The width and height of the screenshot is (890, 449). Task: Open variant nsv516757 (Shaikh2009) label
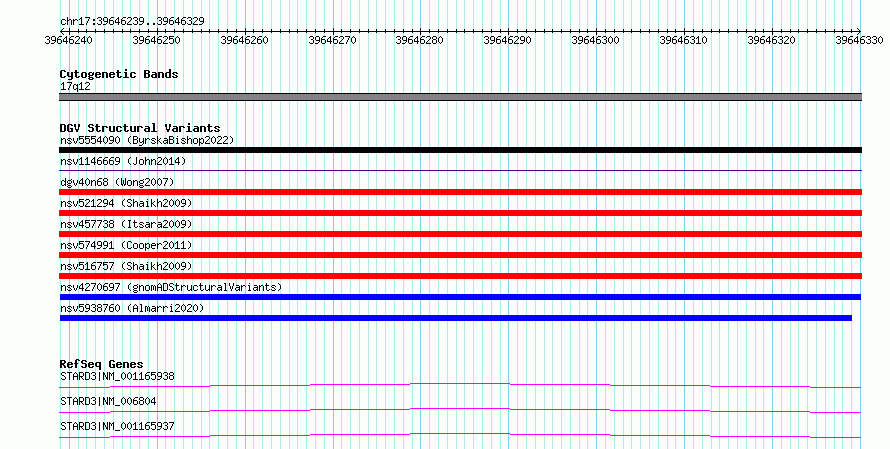tap(126, 266)
